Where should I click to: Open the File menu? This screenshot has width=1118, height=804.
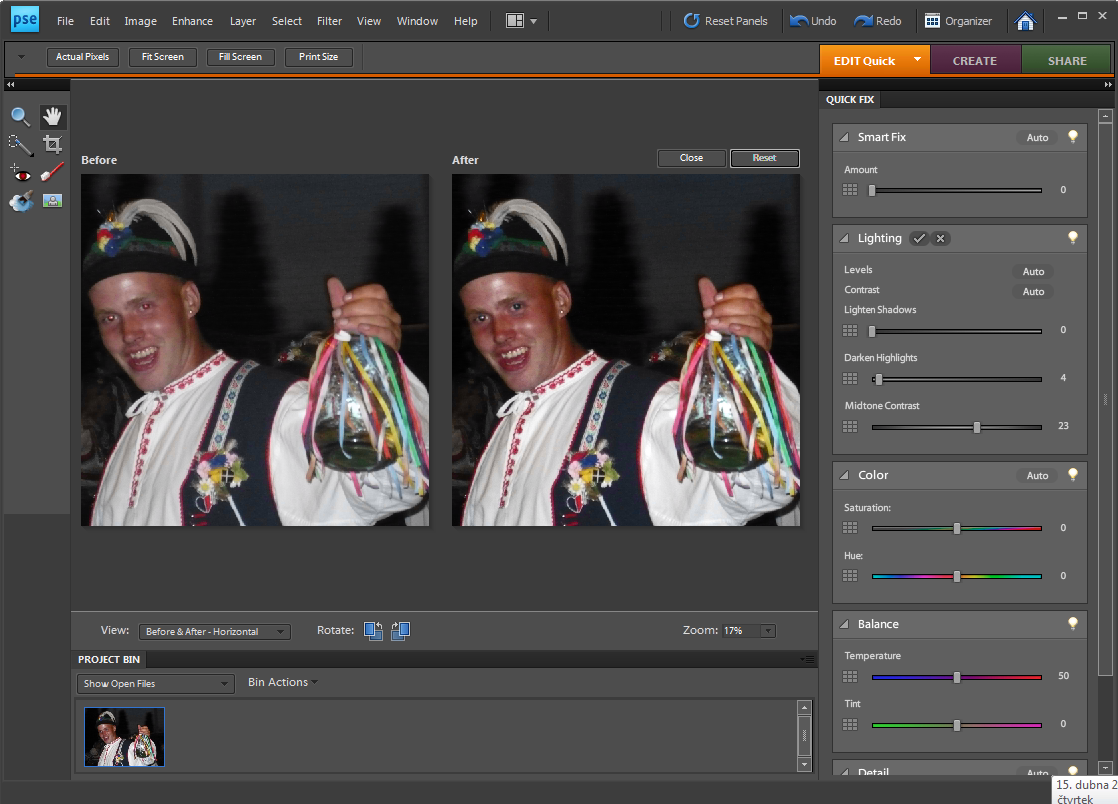click(x=65, y=21)
